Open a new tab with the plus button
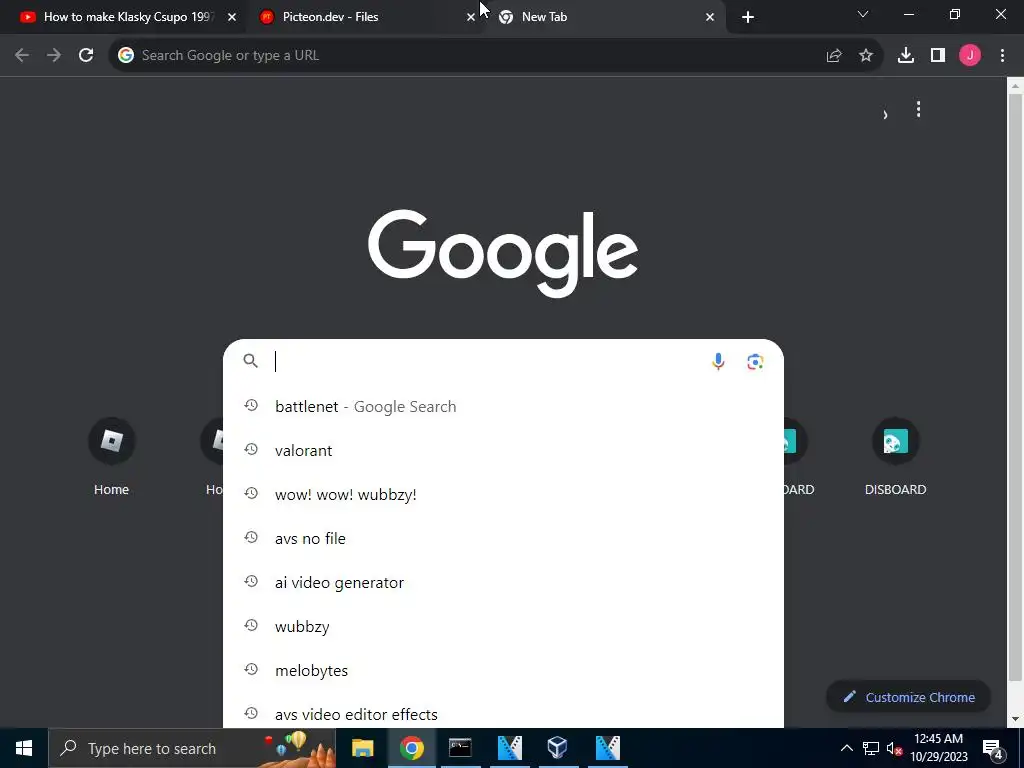The width and height of the screenshot is (1024, 768). (748, 17)
